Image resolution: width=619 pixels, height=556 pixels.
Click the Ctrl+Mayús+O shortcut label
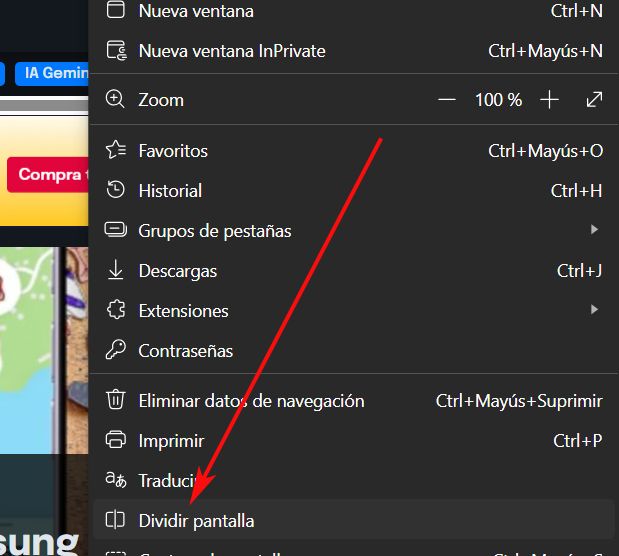546,151
